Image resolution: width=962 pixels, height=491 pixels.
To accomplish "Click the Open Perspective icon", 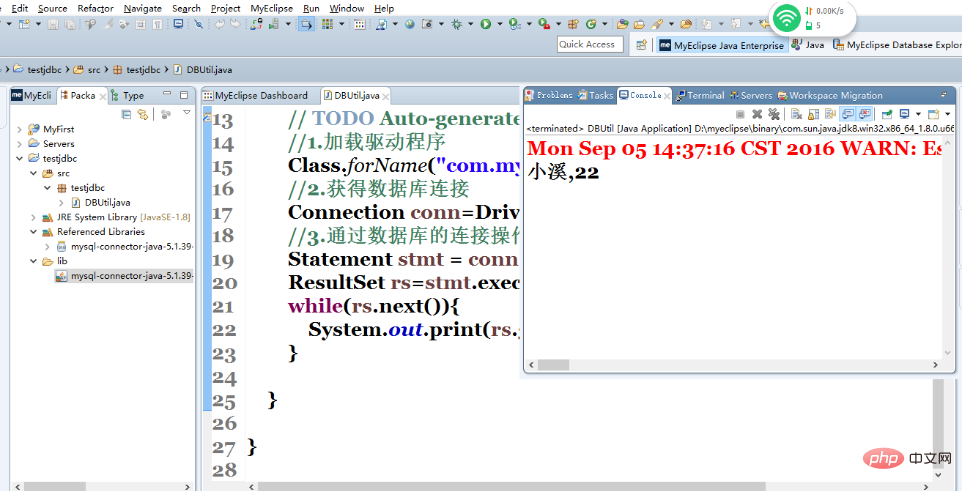I will coord(641,45).
